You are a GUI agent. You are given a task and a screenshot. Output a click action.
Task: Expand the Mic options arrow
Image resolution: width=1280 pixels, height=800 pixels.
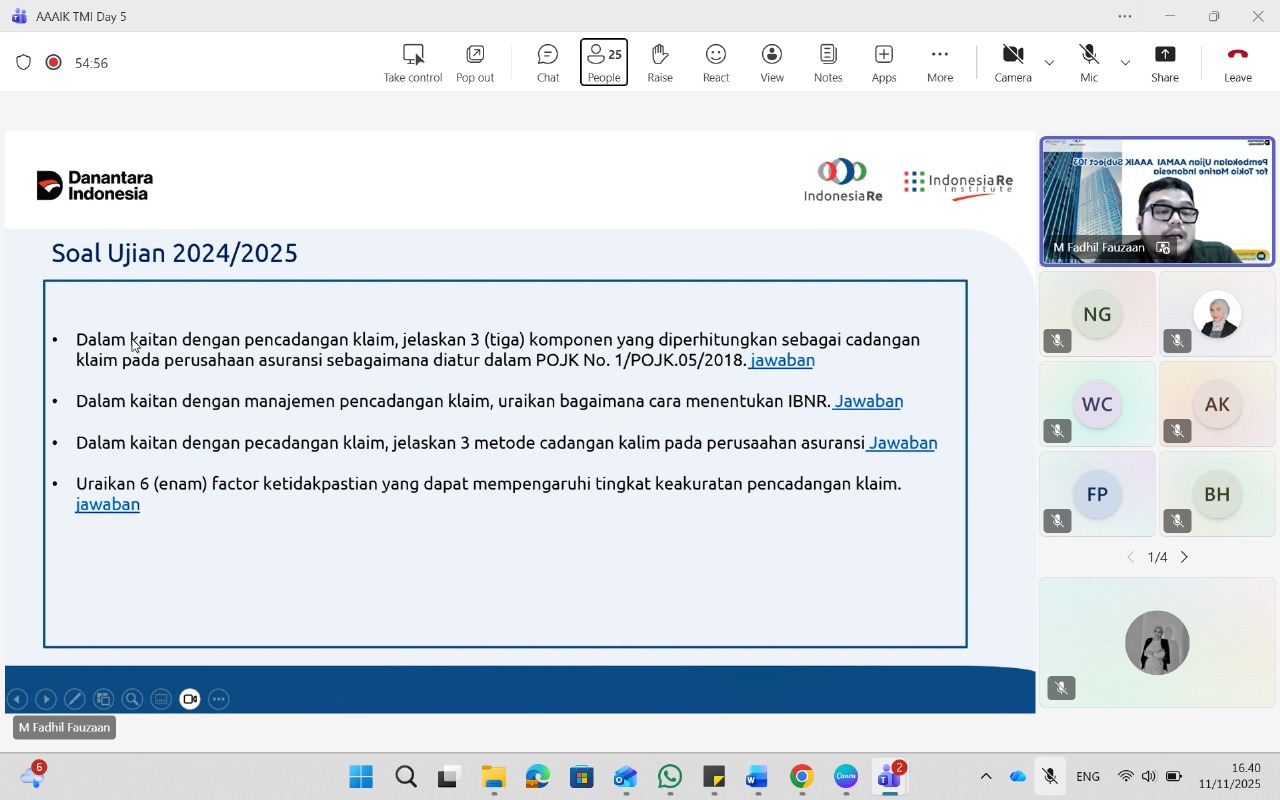pos(1125,63)
